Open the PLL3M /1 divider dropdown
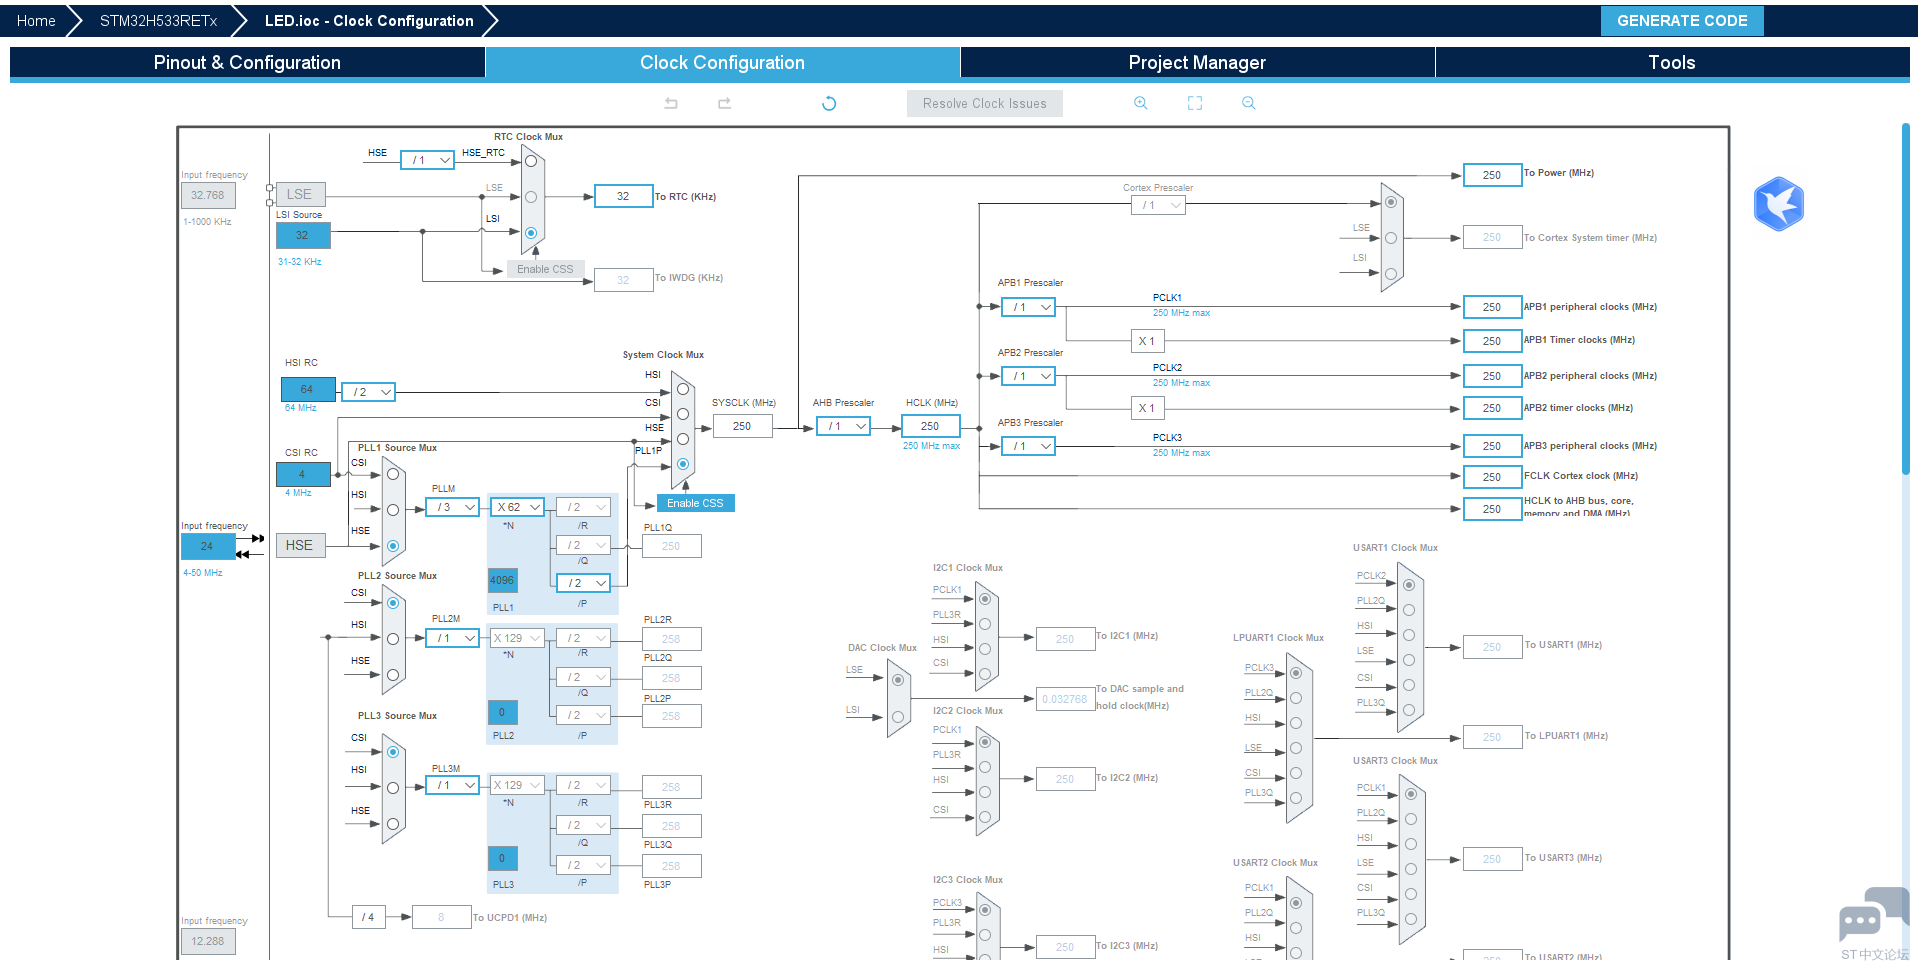The image size is (1918, 970). 452,785
